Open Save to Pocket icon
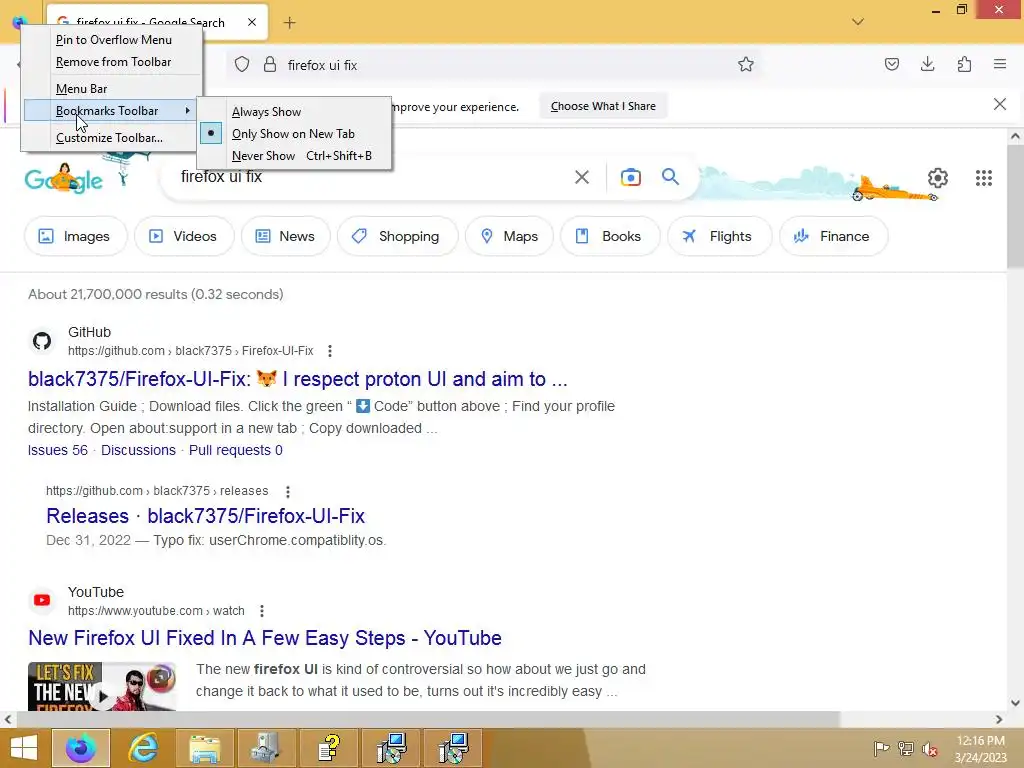1024x768 pixels. 891,64
